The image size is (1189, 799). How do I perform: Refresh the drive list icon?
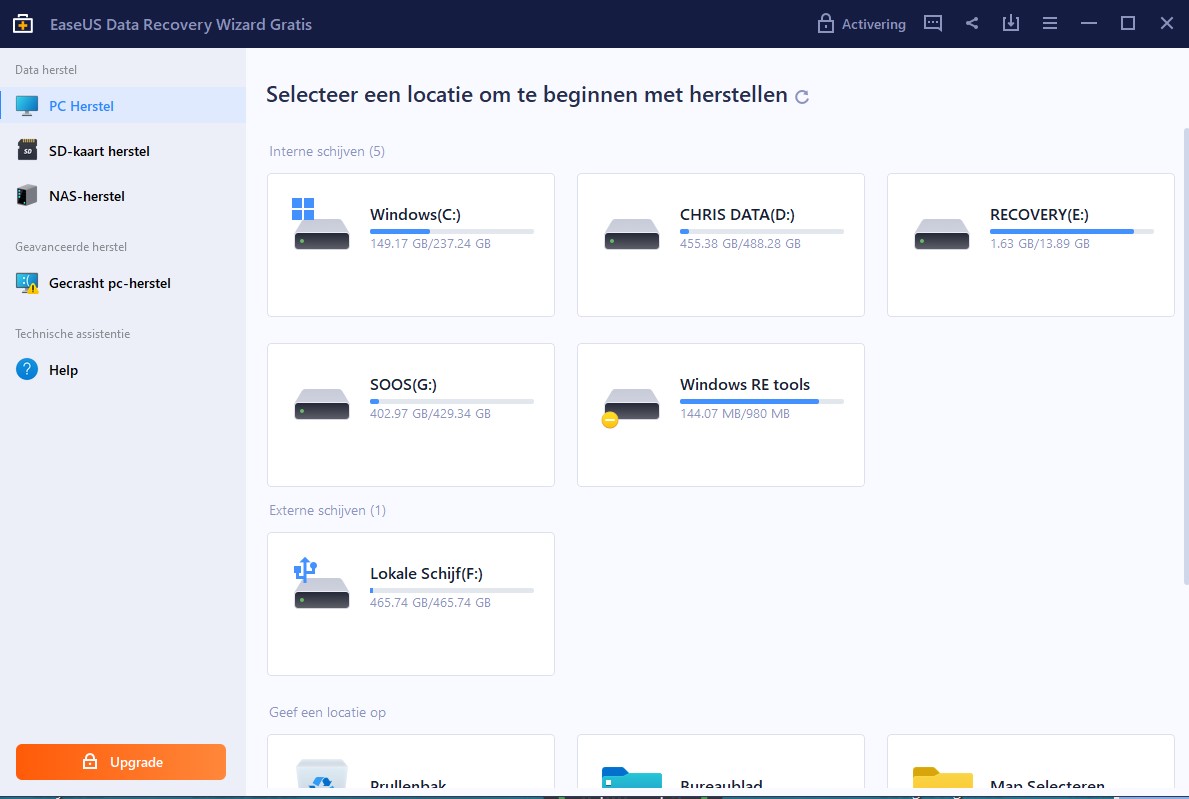(x=802, y=96)
